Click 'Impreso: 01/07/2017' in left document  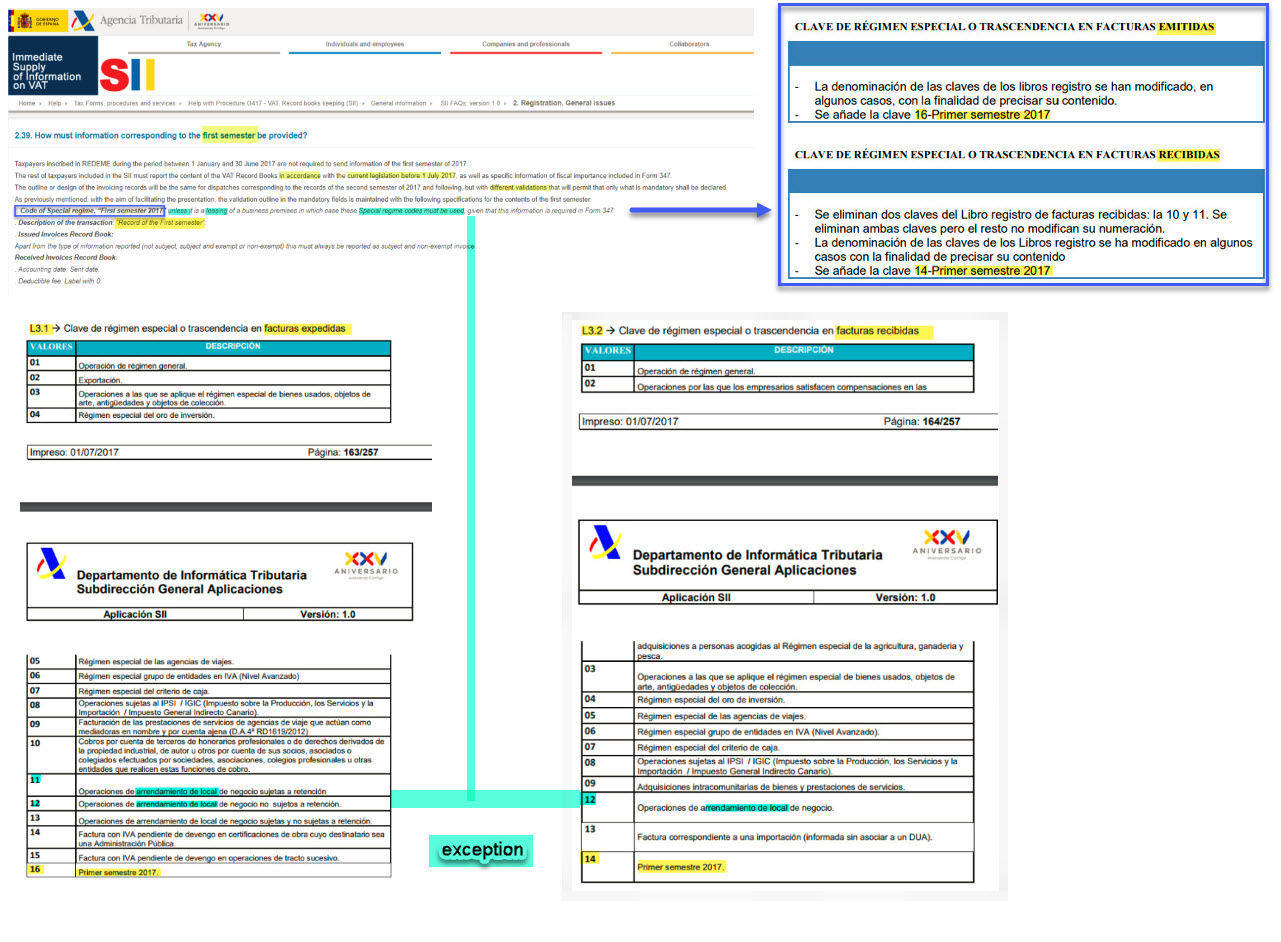coord(75,452)
